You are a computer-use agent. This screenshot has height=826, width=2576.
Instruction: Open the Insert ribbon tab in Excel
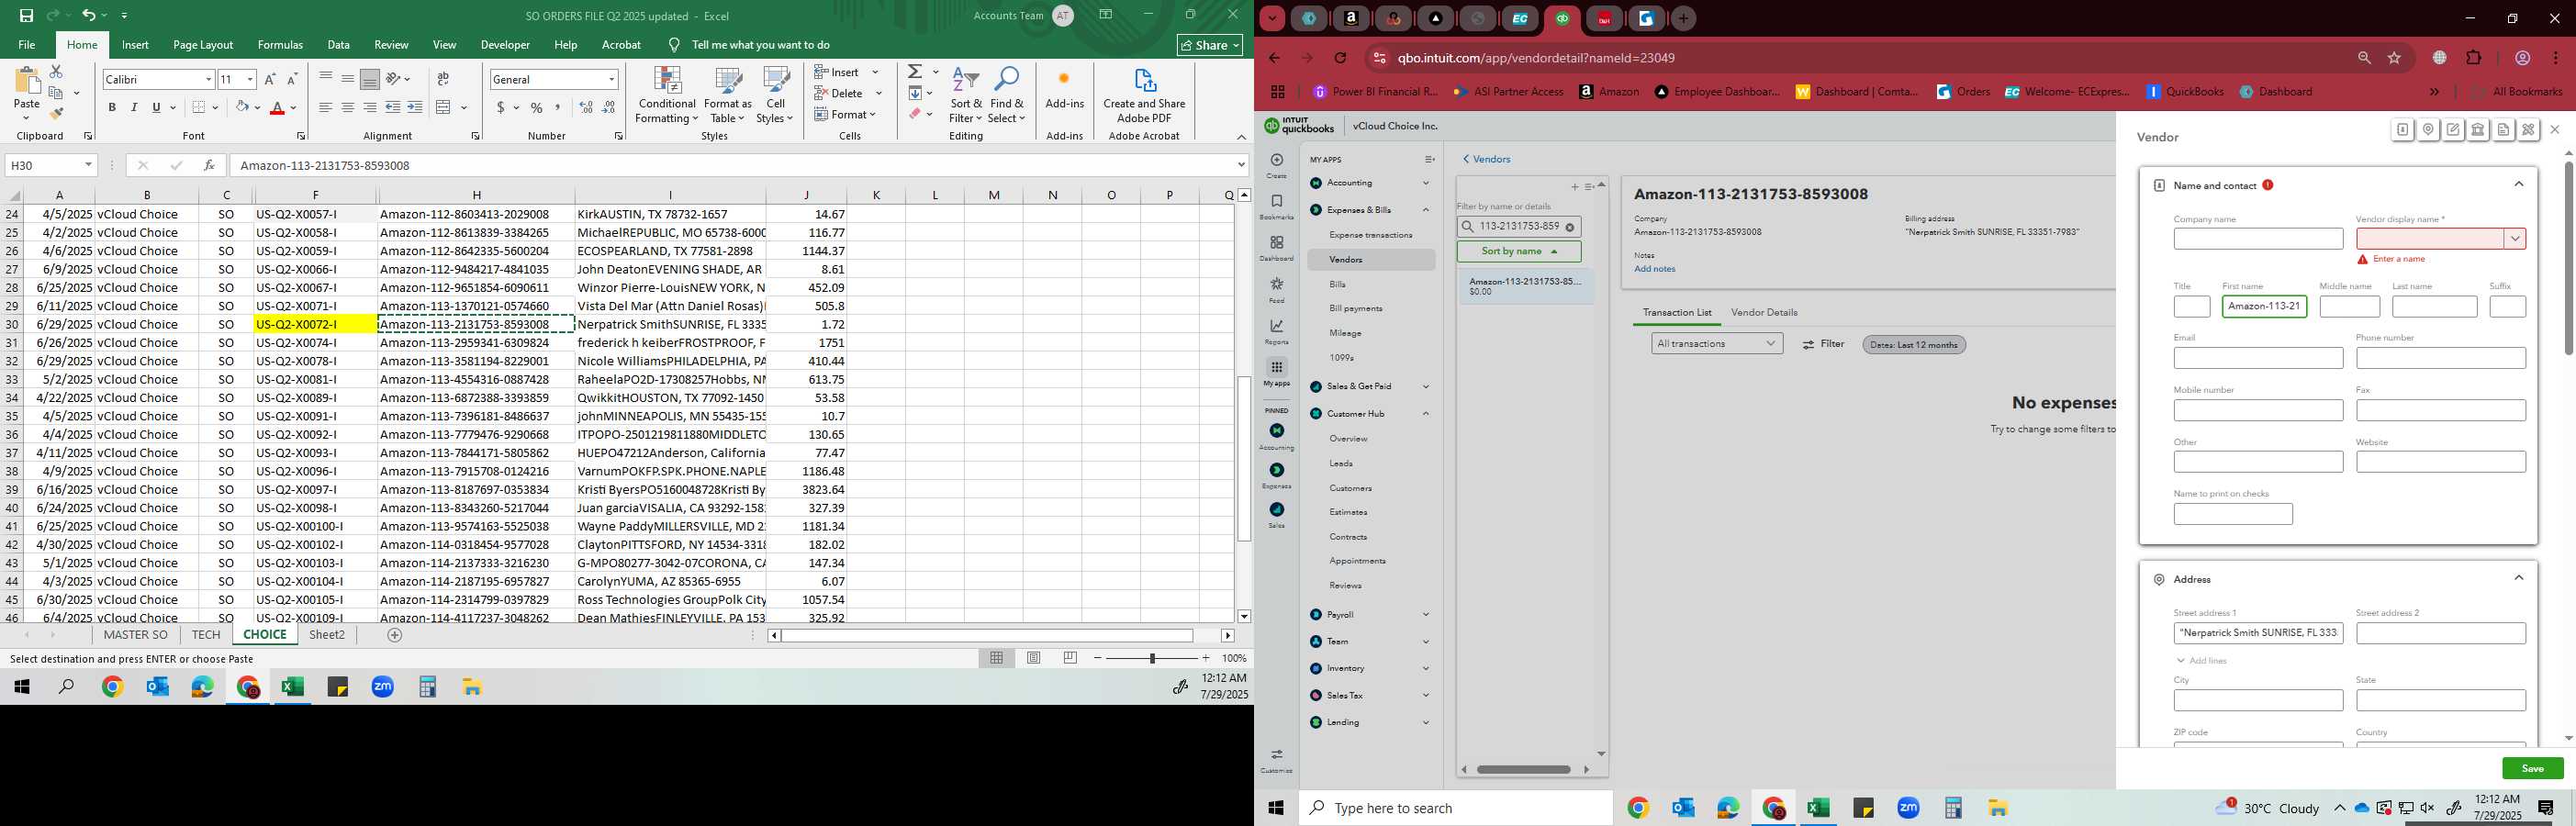coord(135,45)
